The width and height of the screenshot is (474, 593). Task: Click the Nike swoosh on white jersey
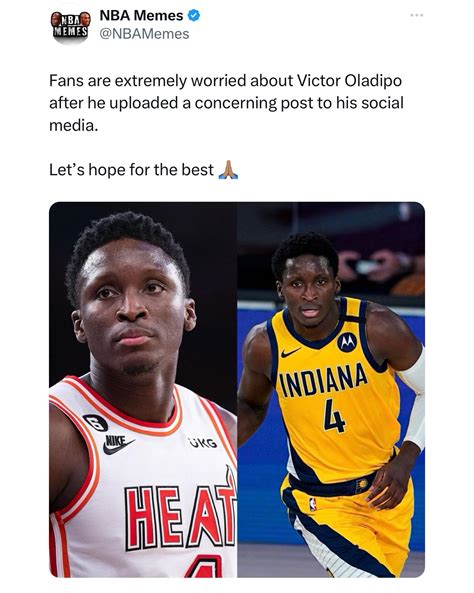118,444
